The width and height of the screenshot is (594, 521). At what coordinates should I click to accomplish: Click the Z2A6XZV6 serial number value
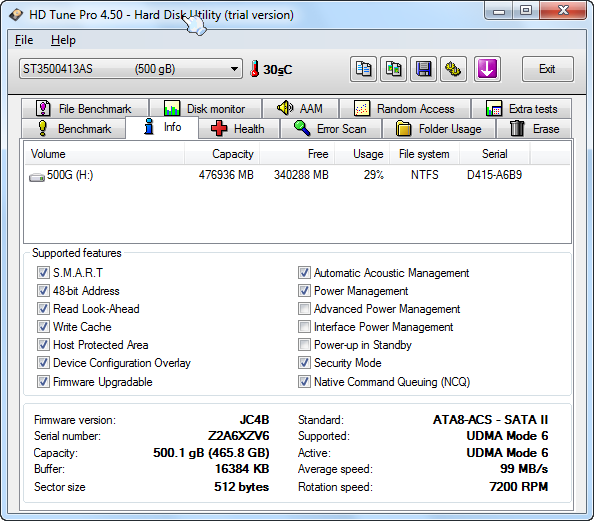[239, 436]
